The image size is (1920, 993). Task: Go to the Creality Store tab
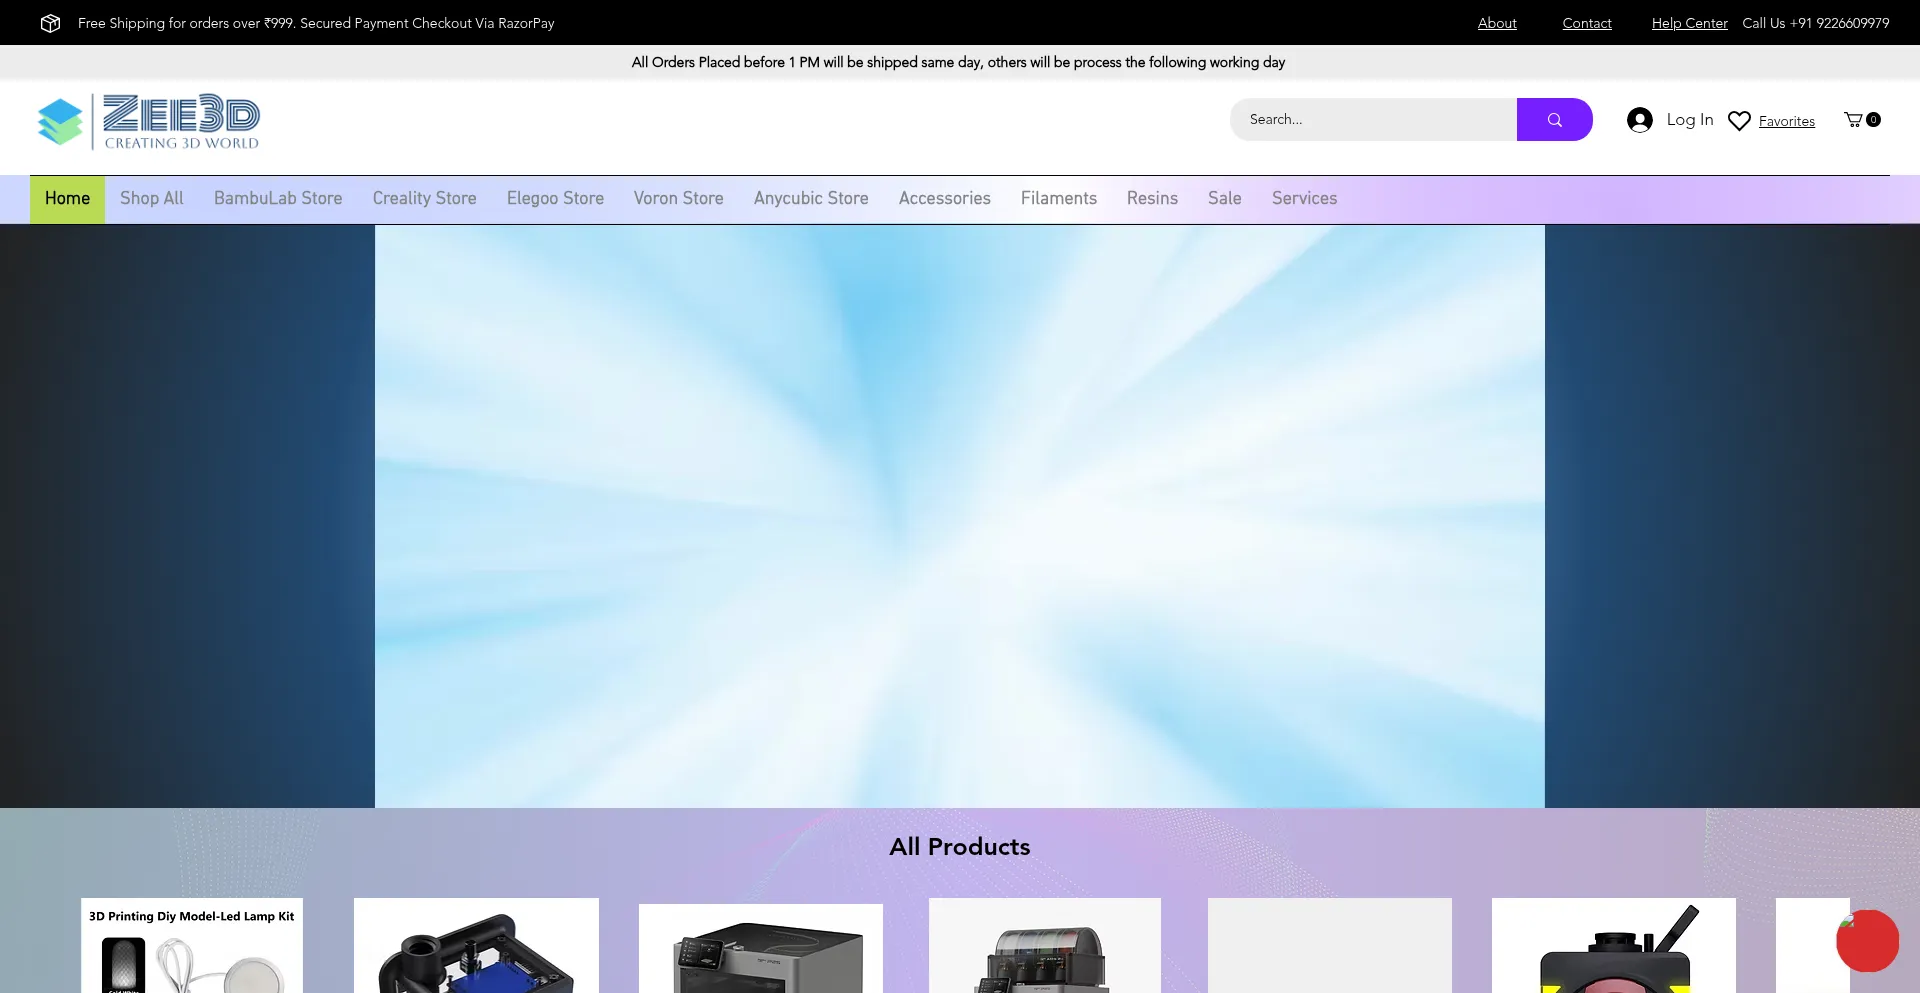tap(424, 199)
